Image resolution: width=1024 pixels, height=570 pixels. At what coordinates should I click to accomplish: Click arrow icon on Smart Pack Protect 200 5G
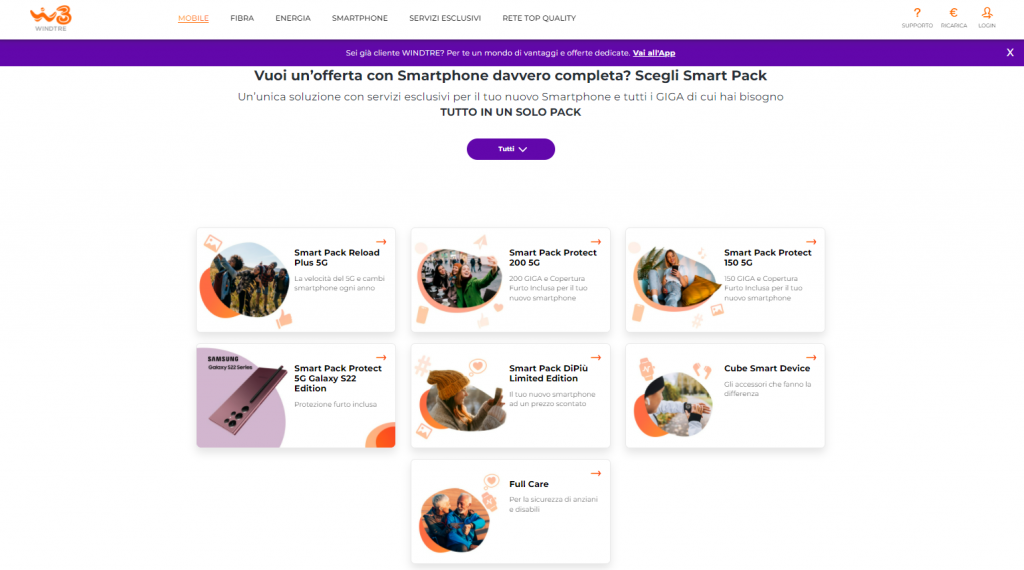coord(596,242)
